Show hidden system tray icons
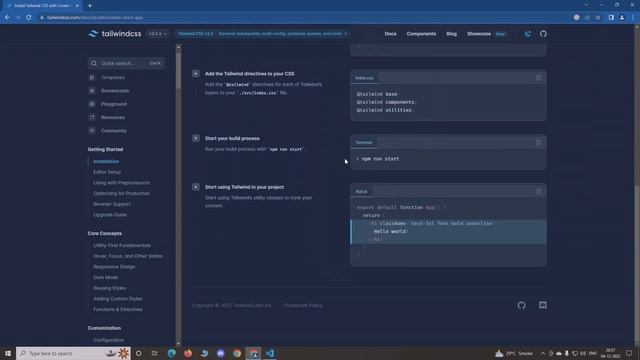Image resolution: width=640 pixels, height=360 pixels. click(543, 353)
